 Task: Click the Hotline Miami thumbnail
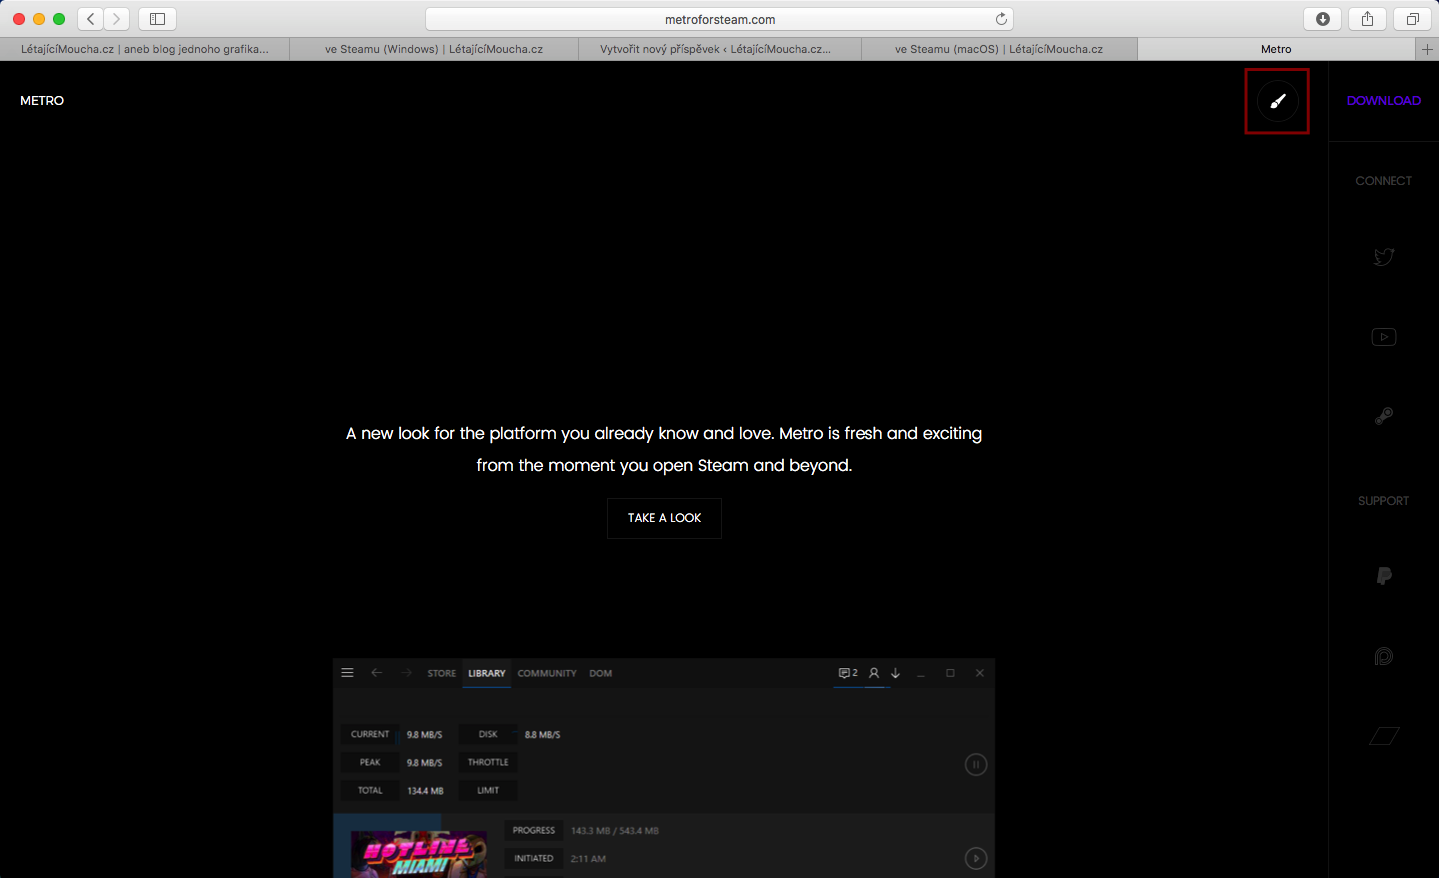(x=418, y=854)
